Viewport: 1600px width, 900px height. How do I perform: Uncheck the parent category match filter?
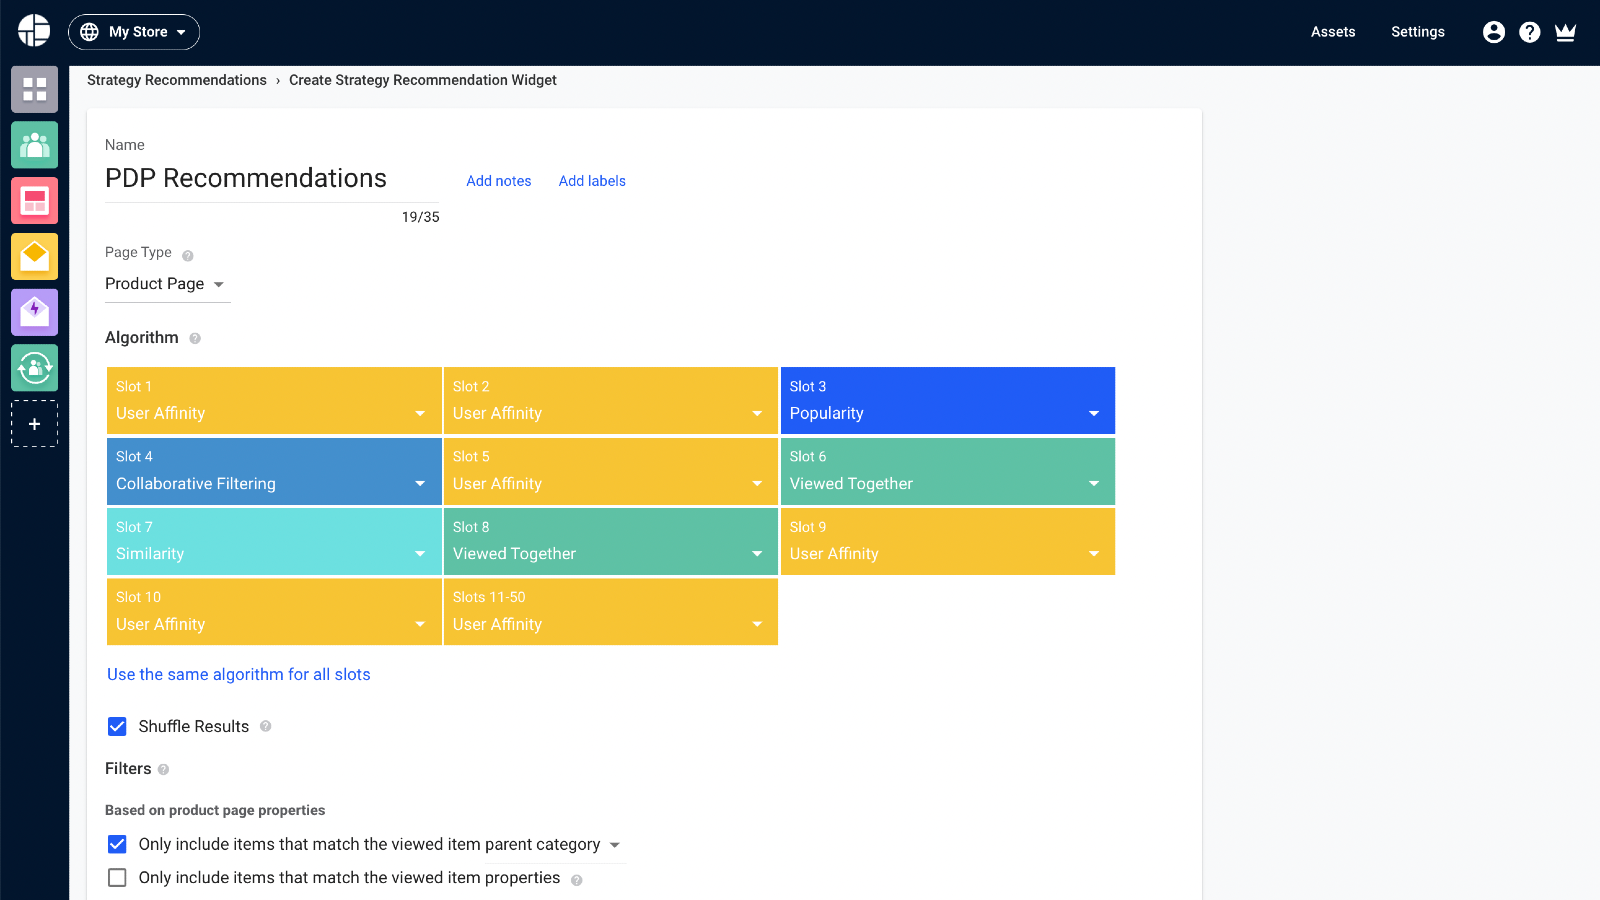[117, 844]
